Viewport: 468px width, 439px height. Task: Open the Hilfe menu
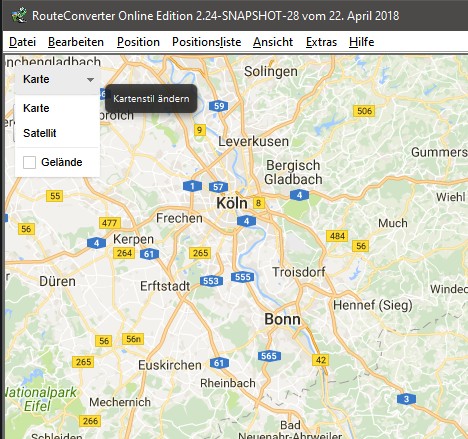[x=362, y=42]
